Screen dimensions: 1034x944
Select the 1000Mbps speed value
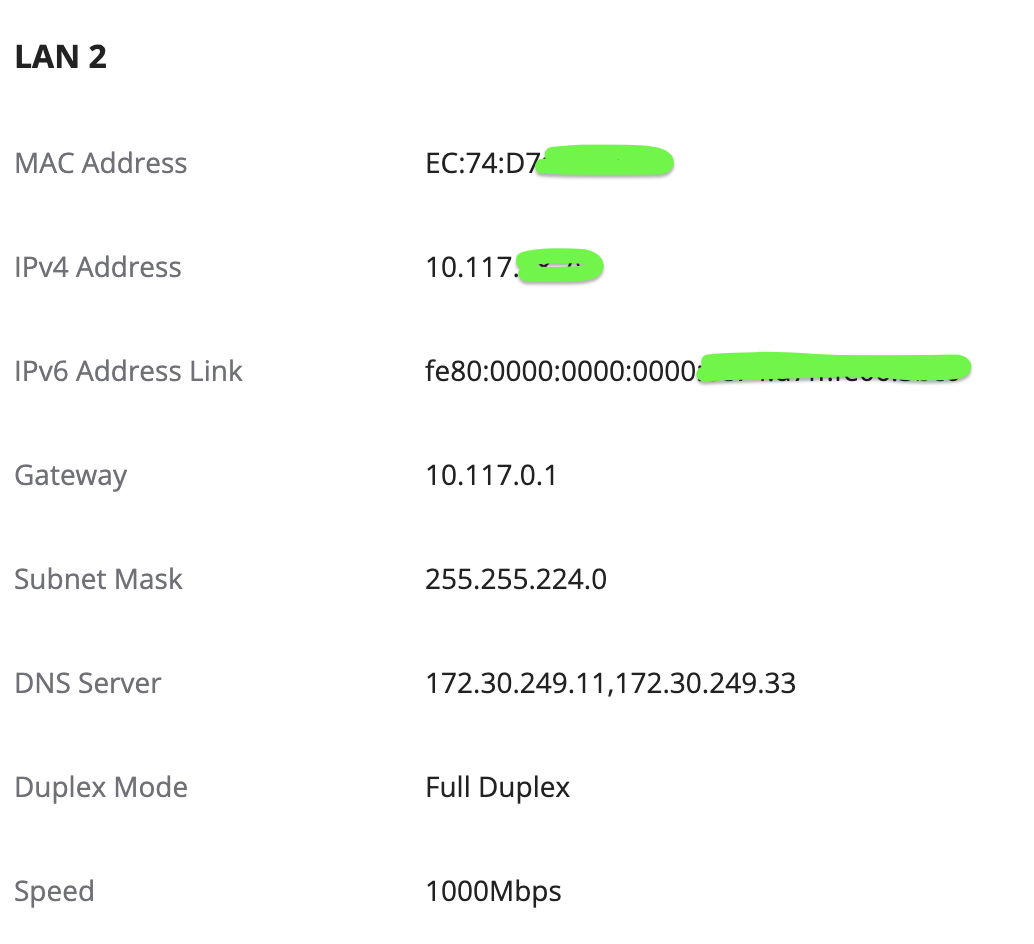point(494,891)
